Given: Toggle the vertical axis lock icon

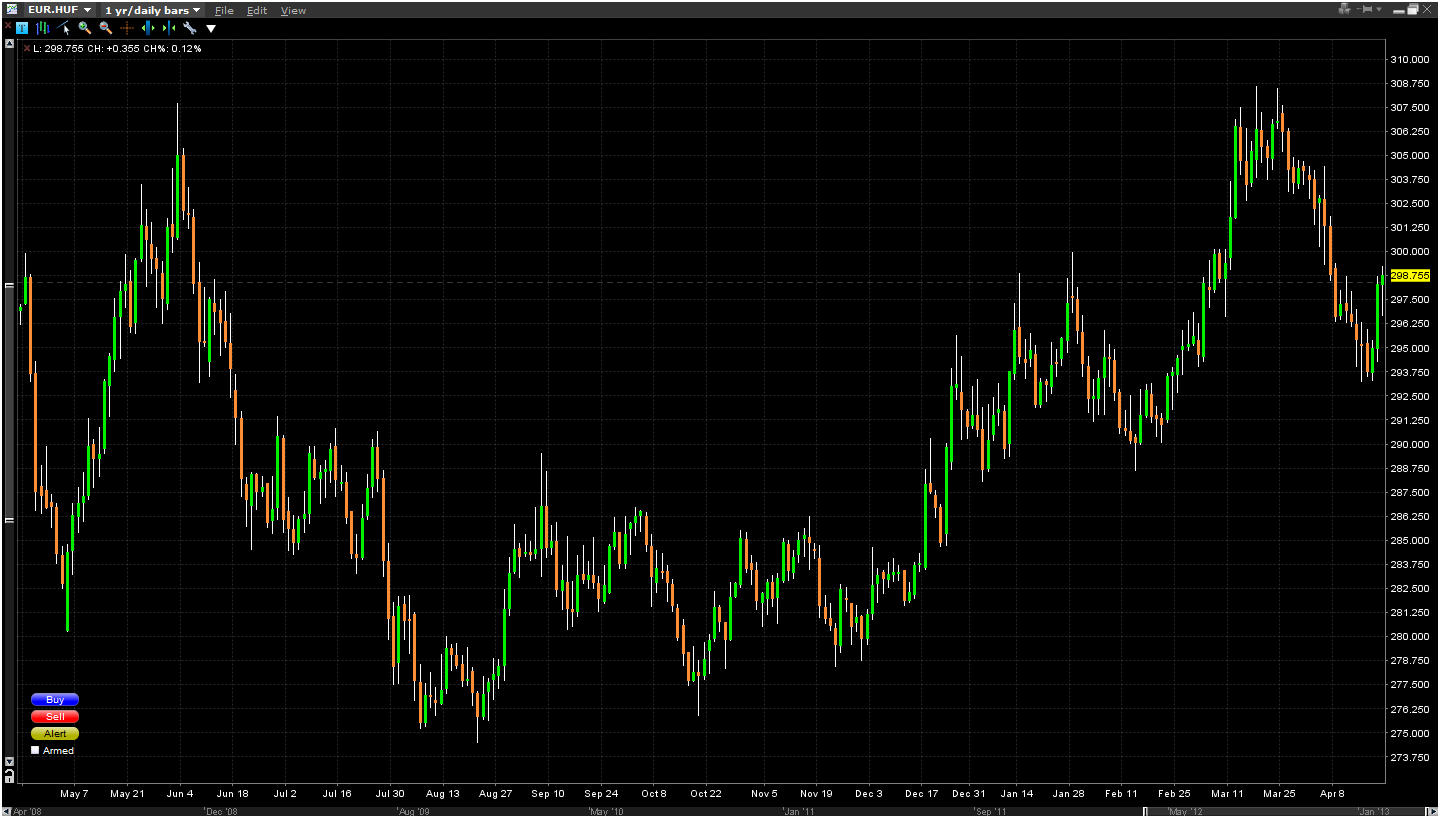Looking at the screenshot, I should 9,775.
